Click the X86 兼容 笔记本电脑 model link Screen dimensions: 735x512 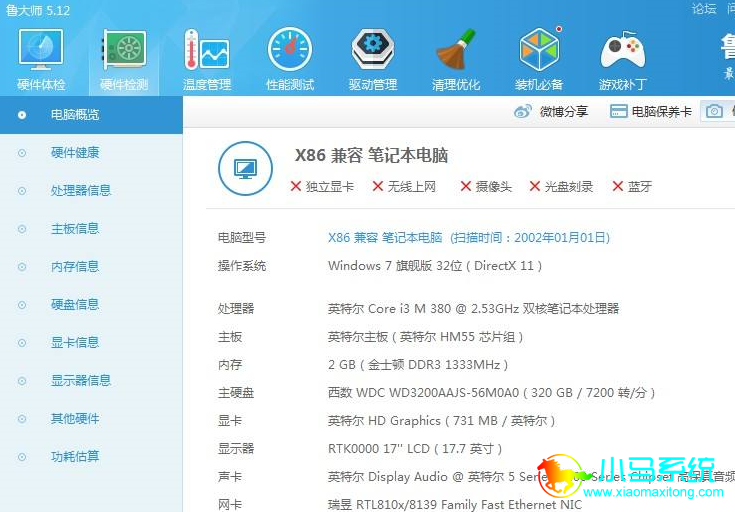click(x=385, y=238)
